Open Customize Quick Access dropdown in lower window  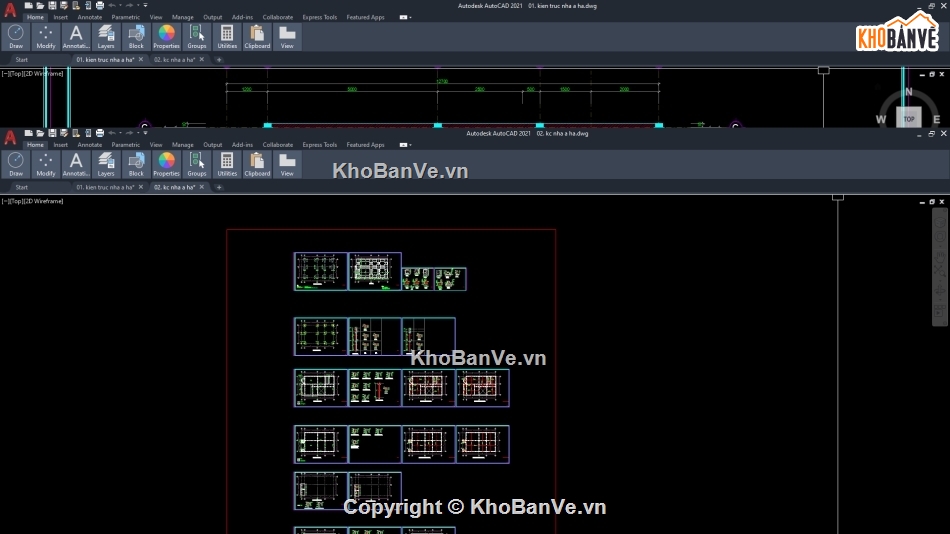(x=145, y=133)
